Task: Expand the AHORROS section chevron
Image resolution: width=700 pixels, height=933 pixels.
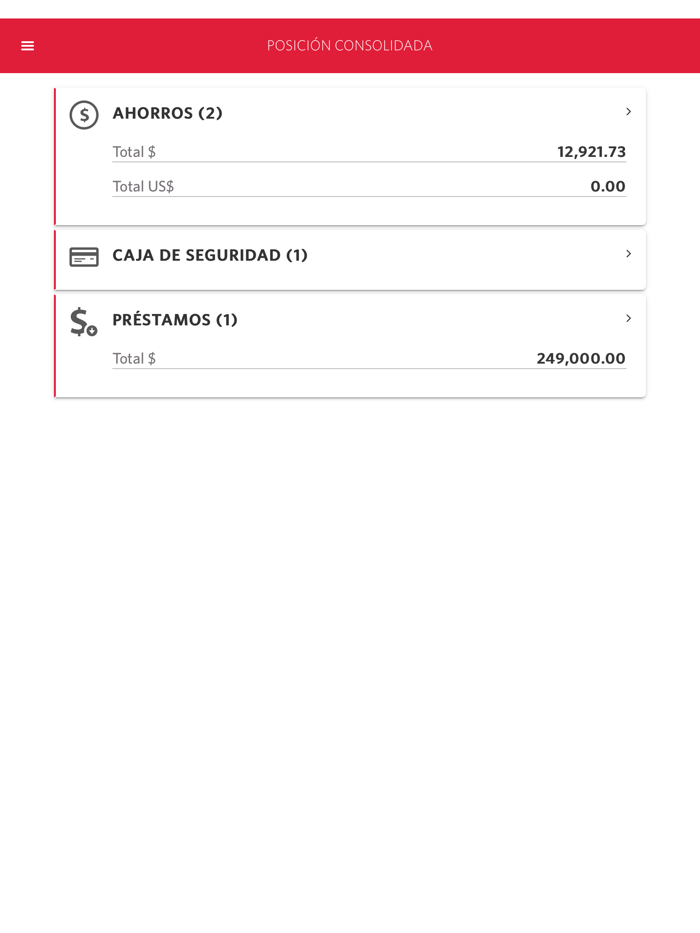Action: pos(628,112)
